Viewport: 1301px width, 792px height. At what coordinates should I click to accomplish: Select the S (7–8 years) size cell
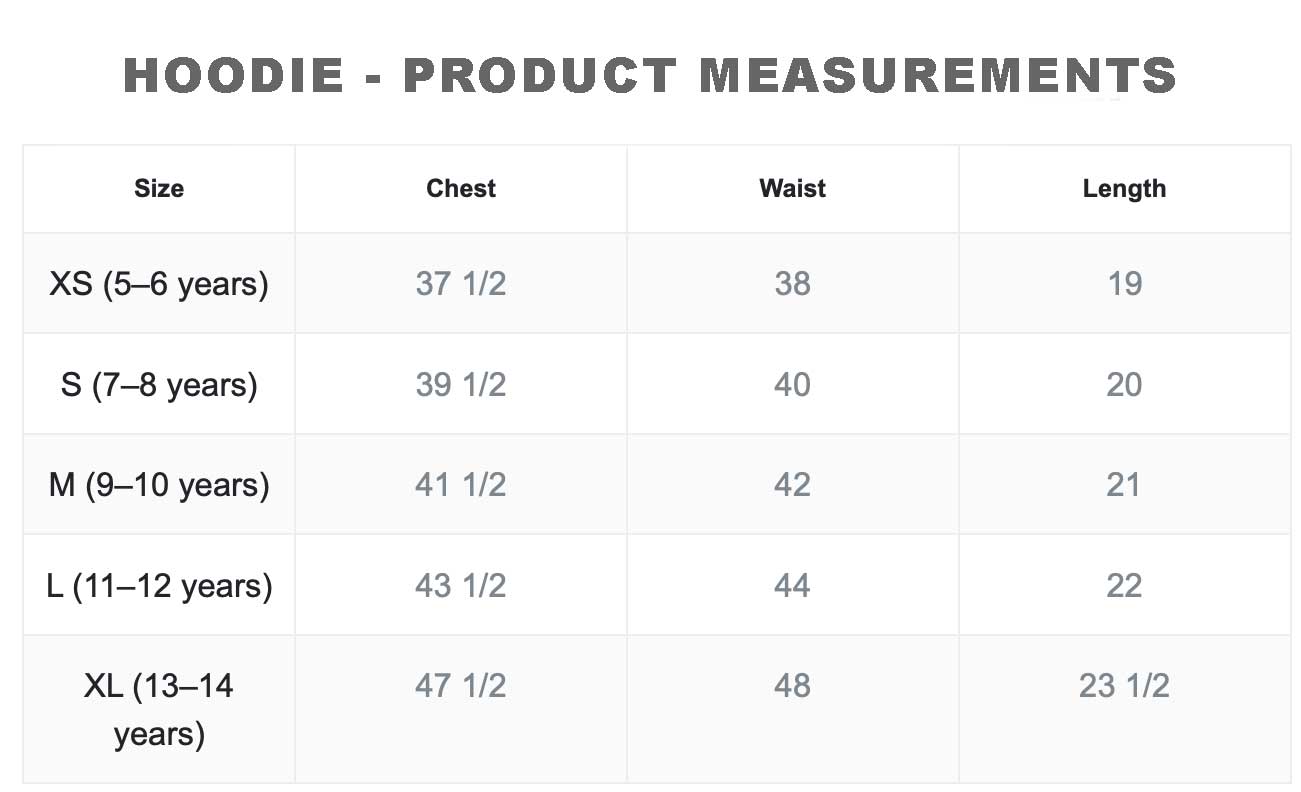[x=159, y=385]
